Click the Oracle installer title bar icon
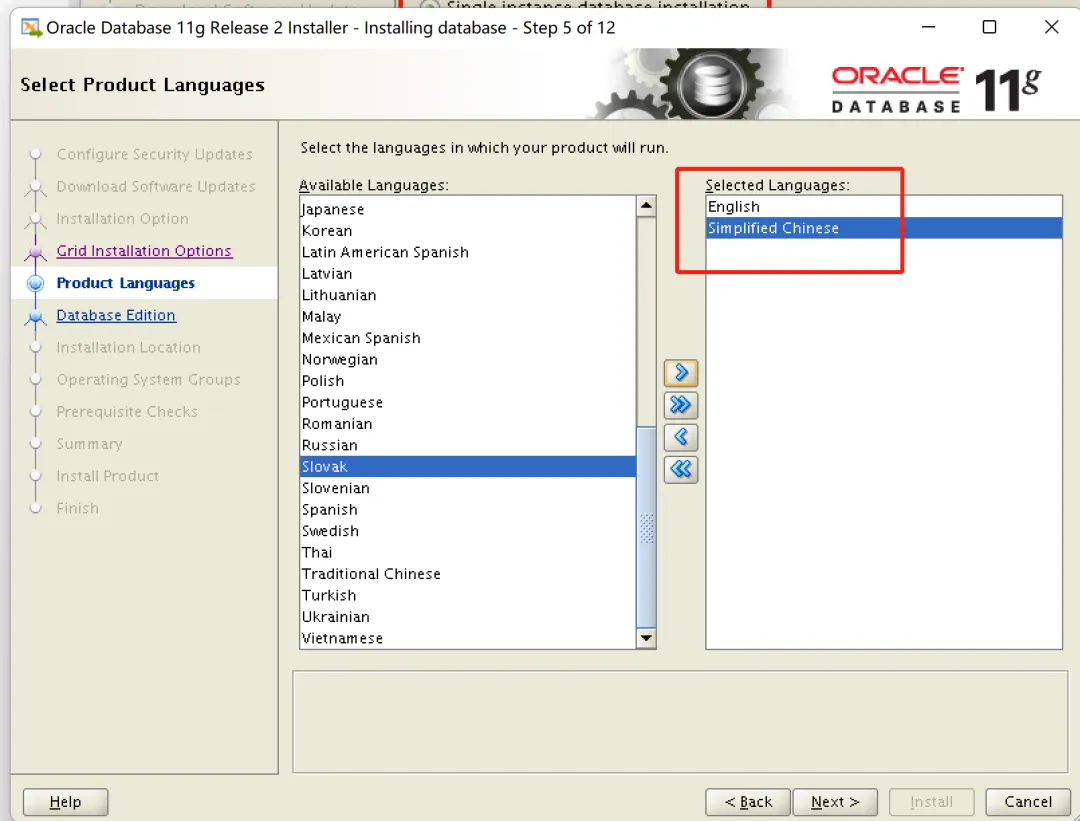This screenshot has height=821, width=1080. tap(31, 28)
